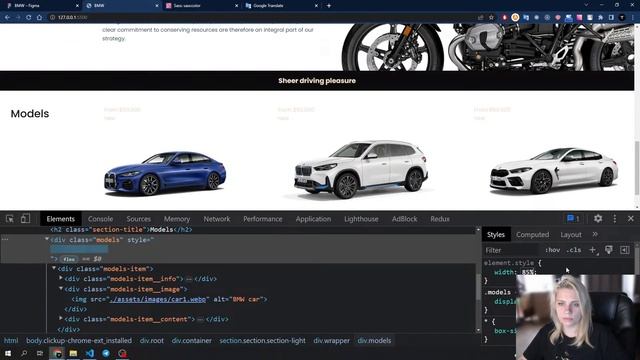Edit the width value in element.style
Viewport: 640px width, 360px height.
coord(527,272)
